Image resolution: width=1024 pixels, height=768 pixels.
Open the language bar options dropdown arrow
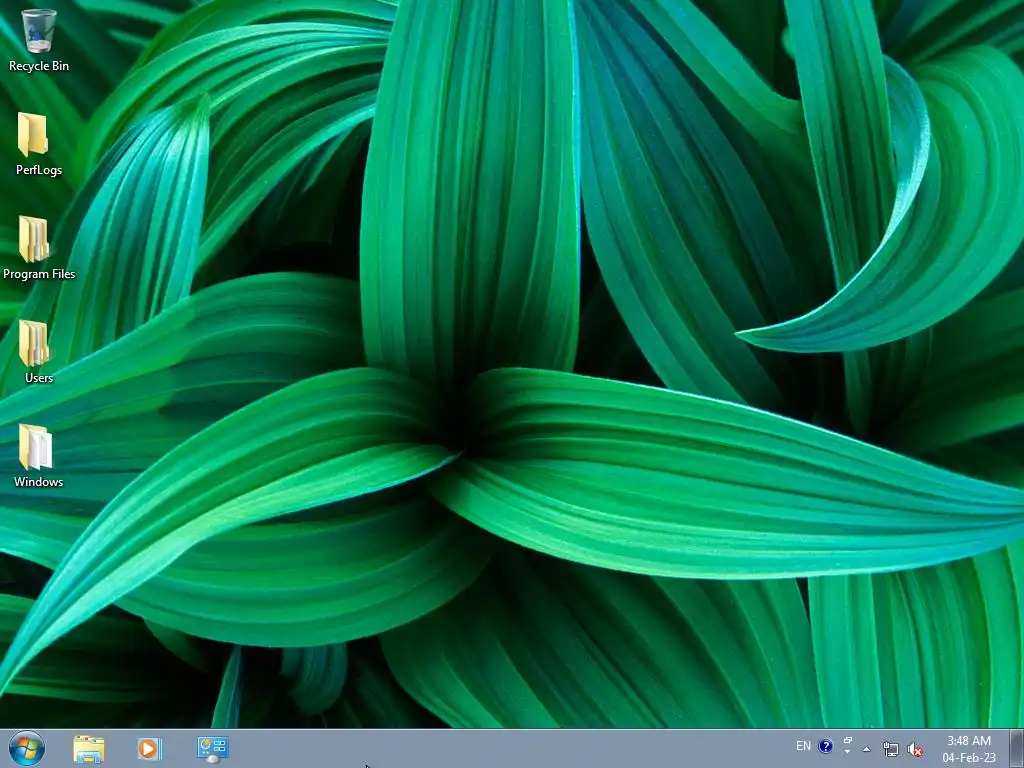[x=848, y=752]
